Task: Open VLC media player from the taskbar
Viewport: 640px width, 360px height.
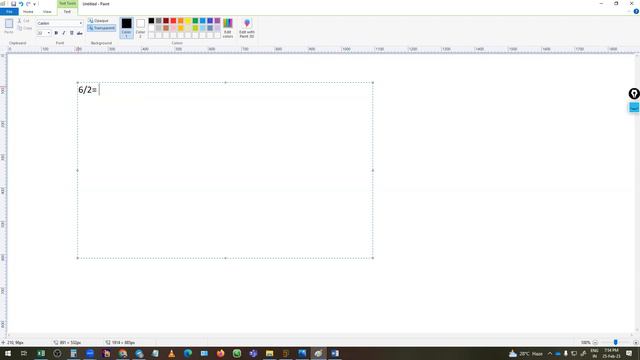Action: [x=171, y=353]
